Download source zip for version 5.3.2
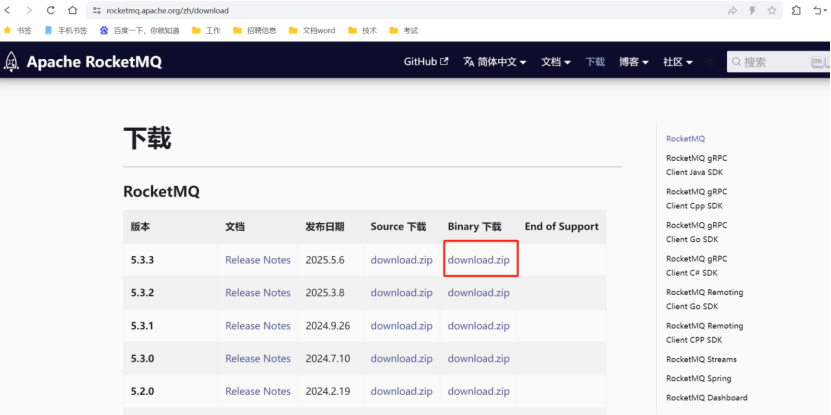The width and height of the screenshot is (831, 415). pos(401,293)
